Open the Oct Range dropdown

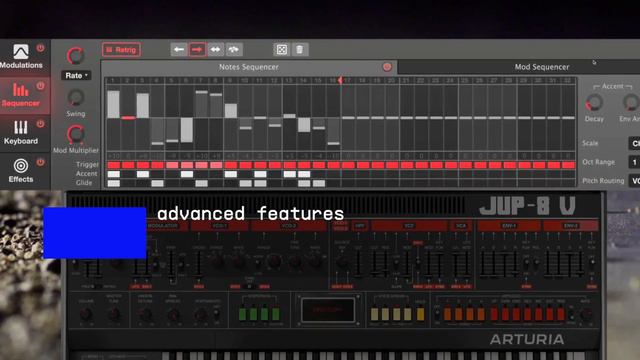tap(634, 162)
